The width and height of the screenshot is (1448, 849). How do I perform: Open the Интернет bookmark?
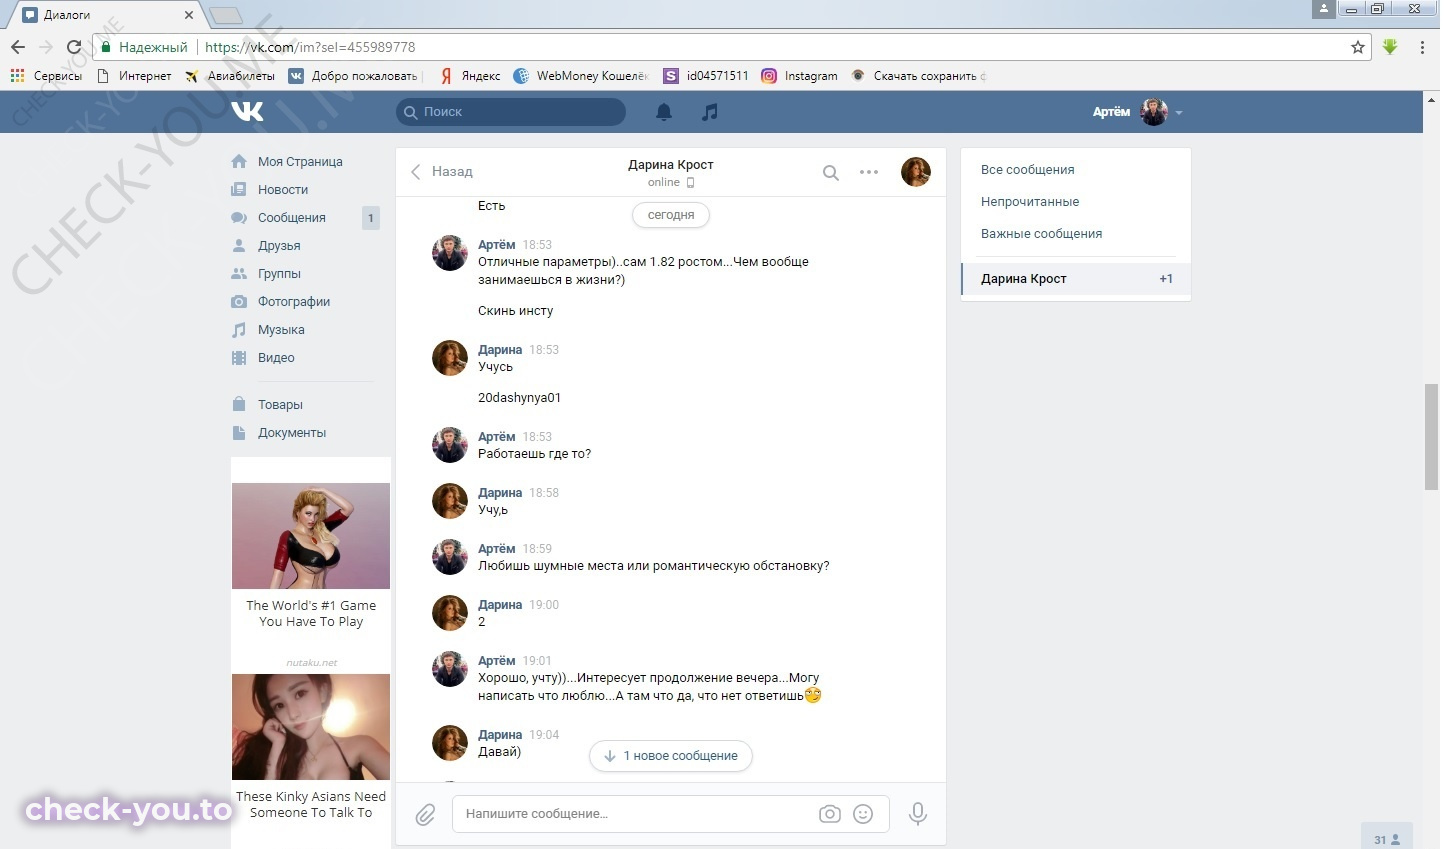pos(134,76)
